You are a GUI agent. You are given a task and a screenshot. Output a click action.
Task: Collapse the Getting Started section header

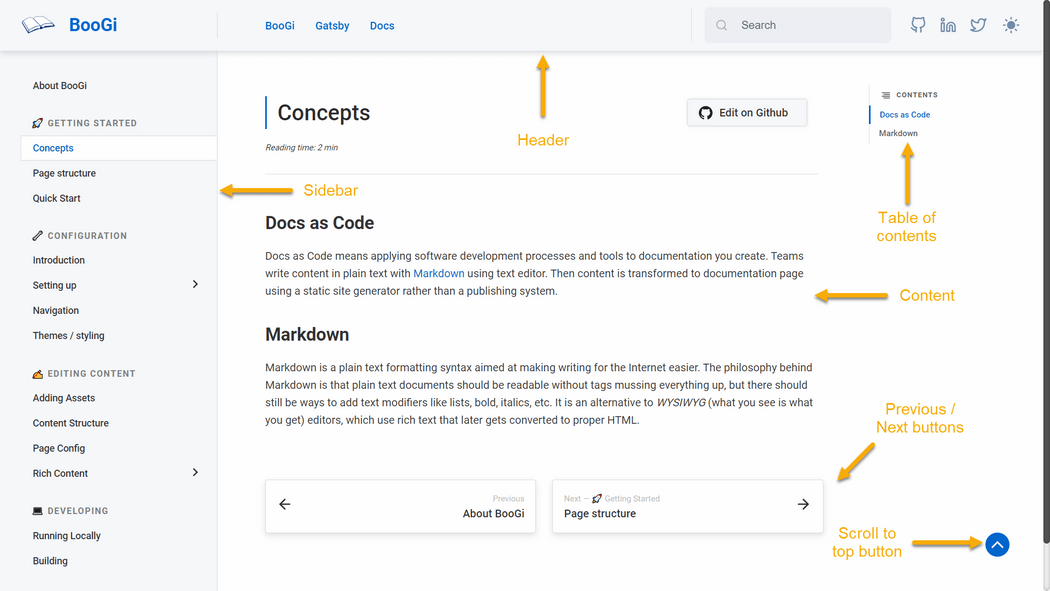[84, 123]
